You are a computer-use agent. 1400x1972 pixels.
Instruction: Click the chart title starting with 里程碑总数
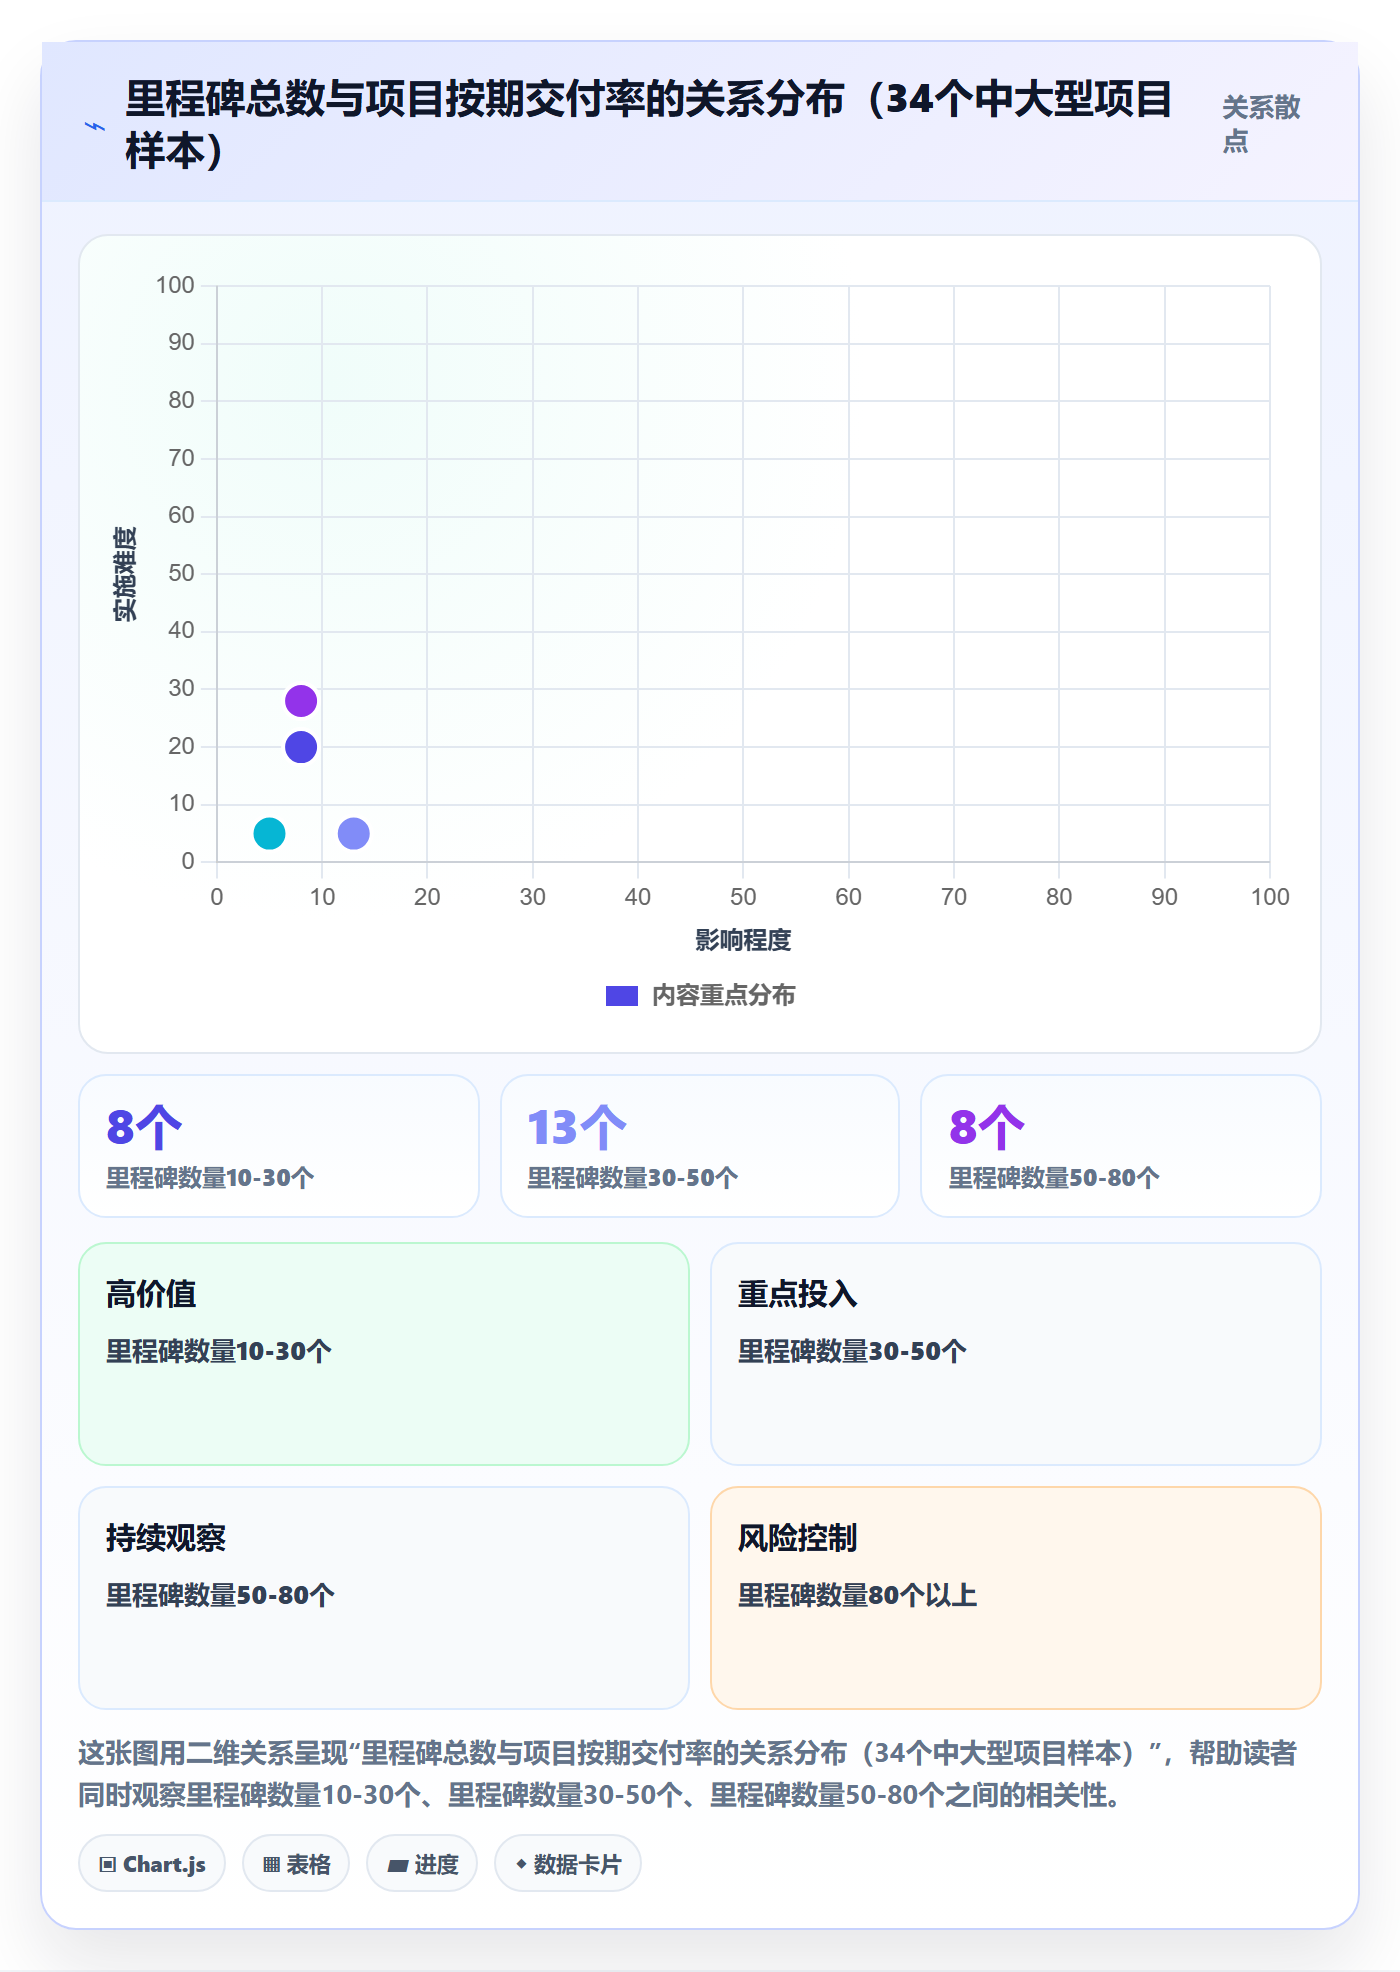point(648,125)
